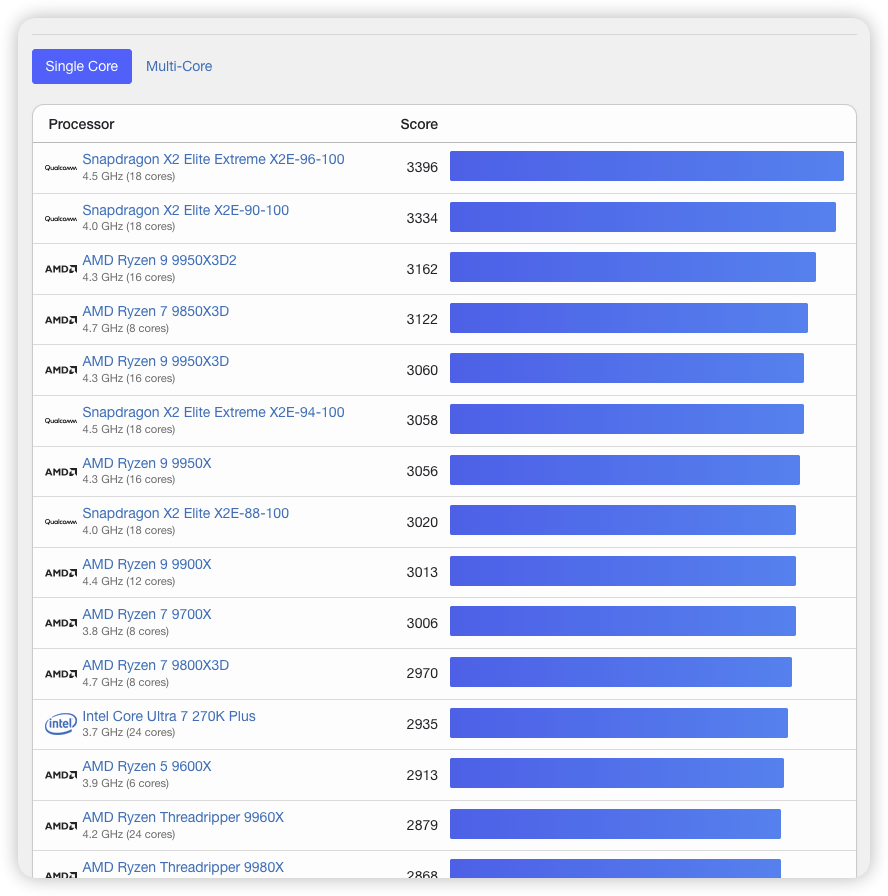Click AMD logo beside Ryzen 9 9950X3D

[x=61, y=370]
